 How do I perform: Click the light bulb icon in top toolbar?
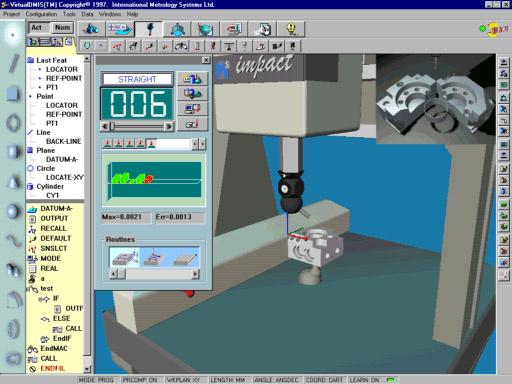click(291, 29)
